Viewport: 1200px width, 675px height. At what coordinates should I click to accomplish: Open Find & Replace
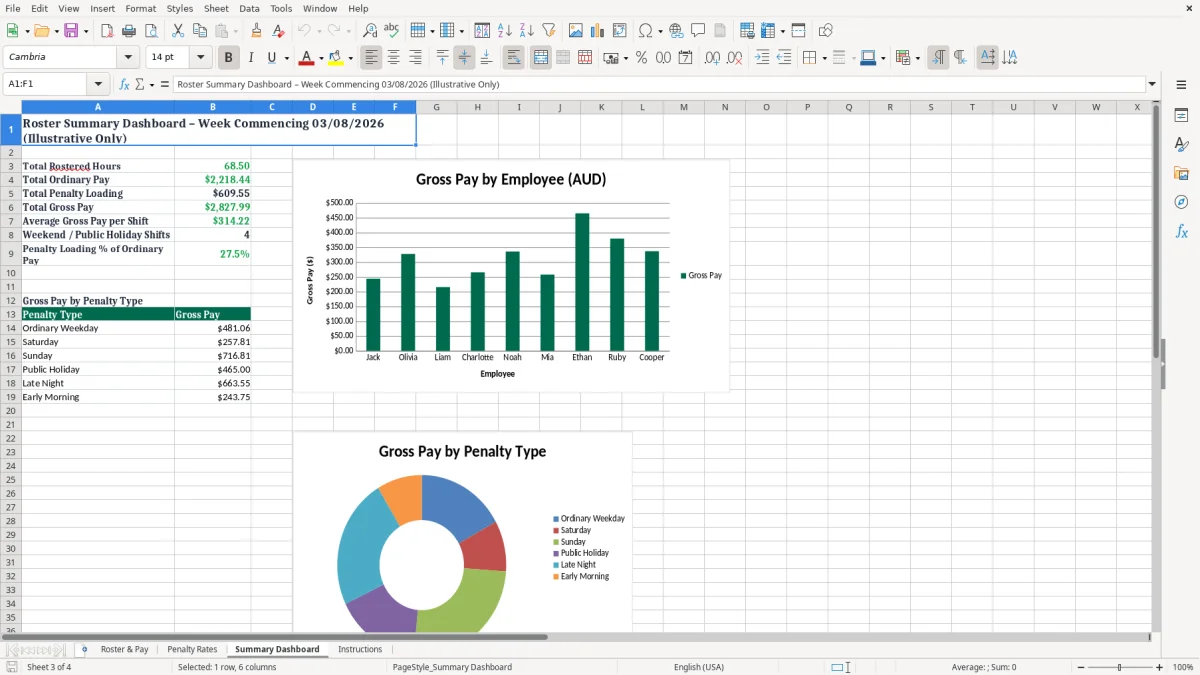[370, 31]
